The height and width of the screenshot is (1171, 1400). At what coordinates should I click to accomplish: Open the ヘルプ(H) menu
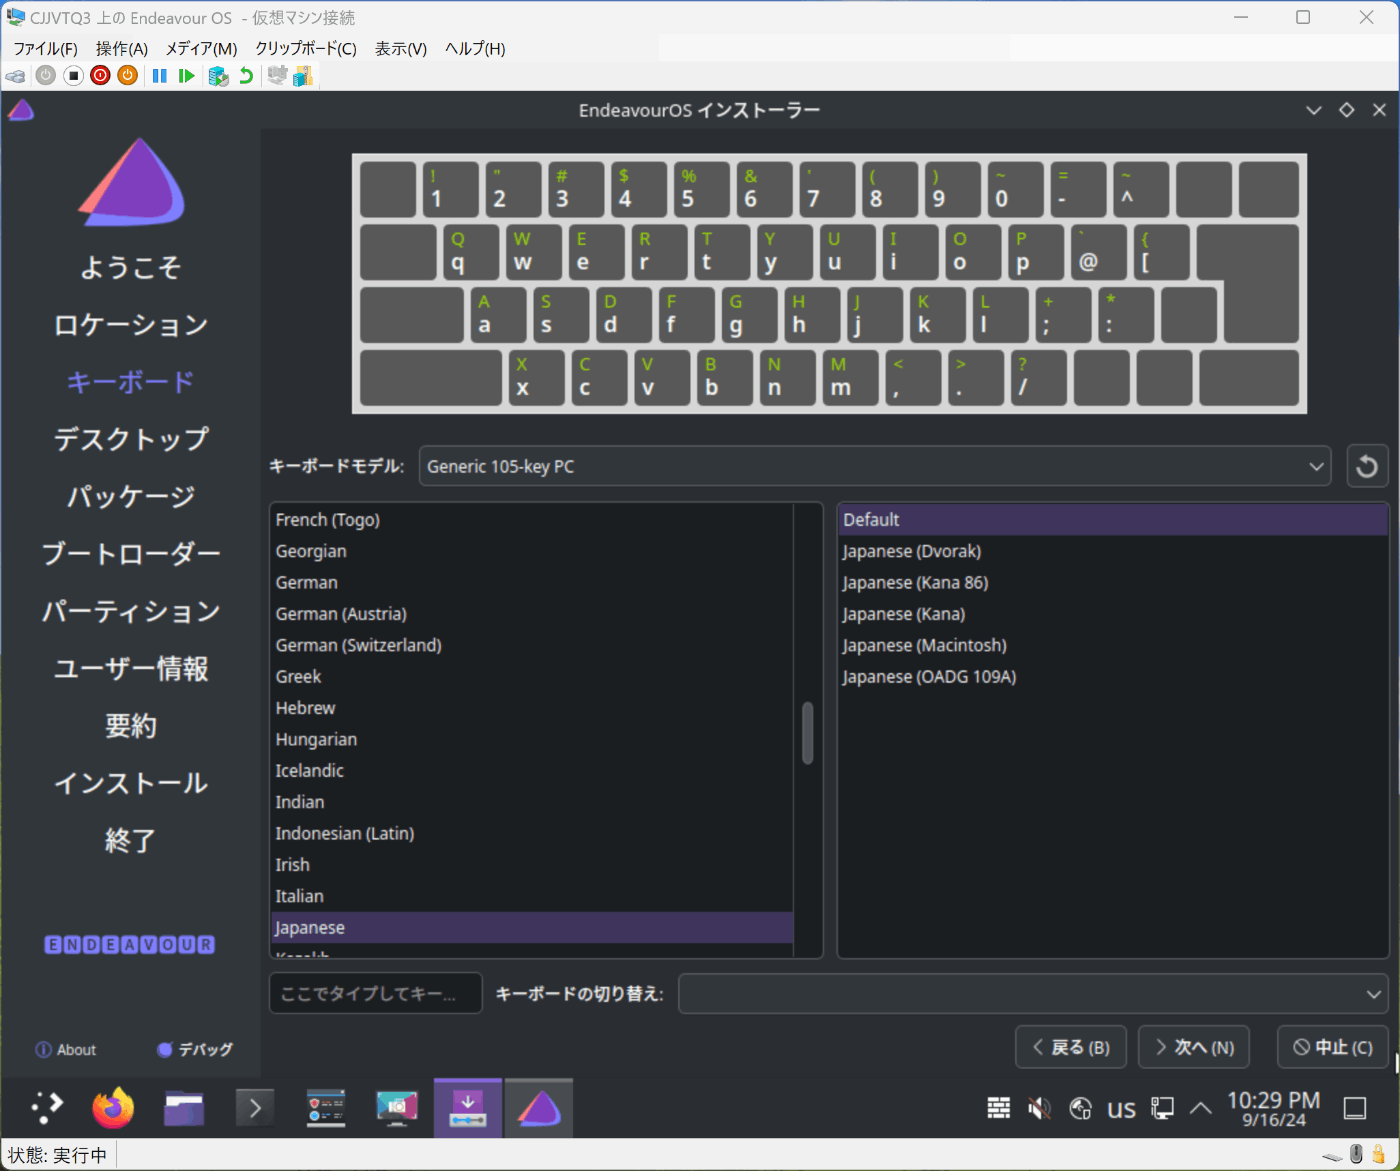click(x=475, y=48)
